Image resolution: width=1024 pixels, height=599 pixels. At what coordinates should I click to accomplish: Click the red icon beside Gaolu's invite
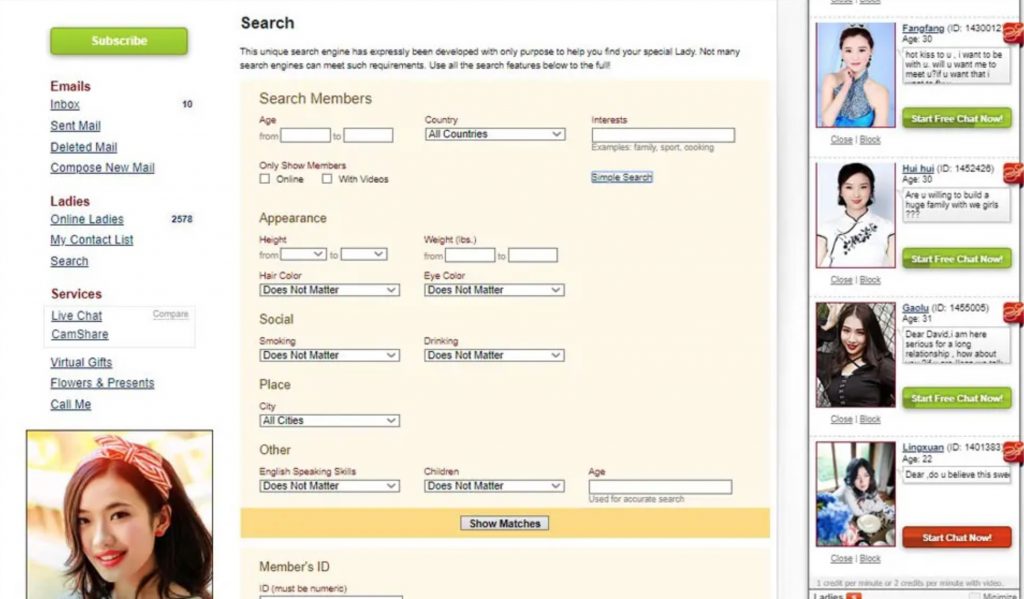point(1012,314)
